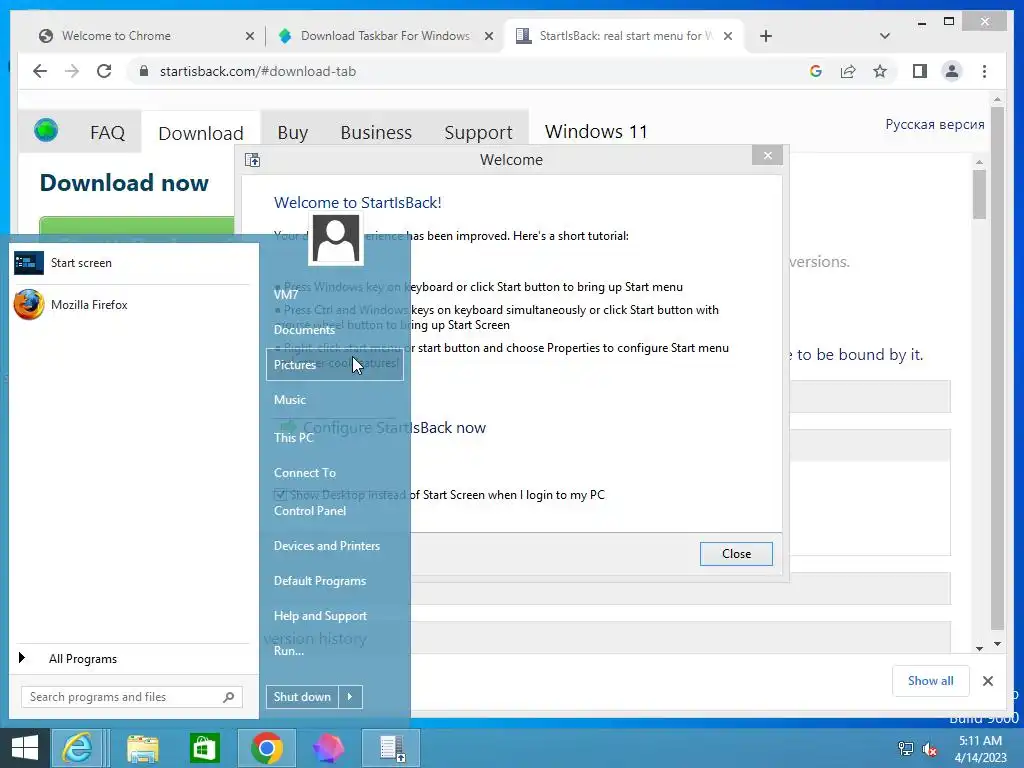The image size is (1024, 768).
Task: Click the Start screen tile icon
Action: [x=29, y=263]
